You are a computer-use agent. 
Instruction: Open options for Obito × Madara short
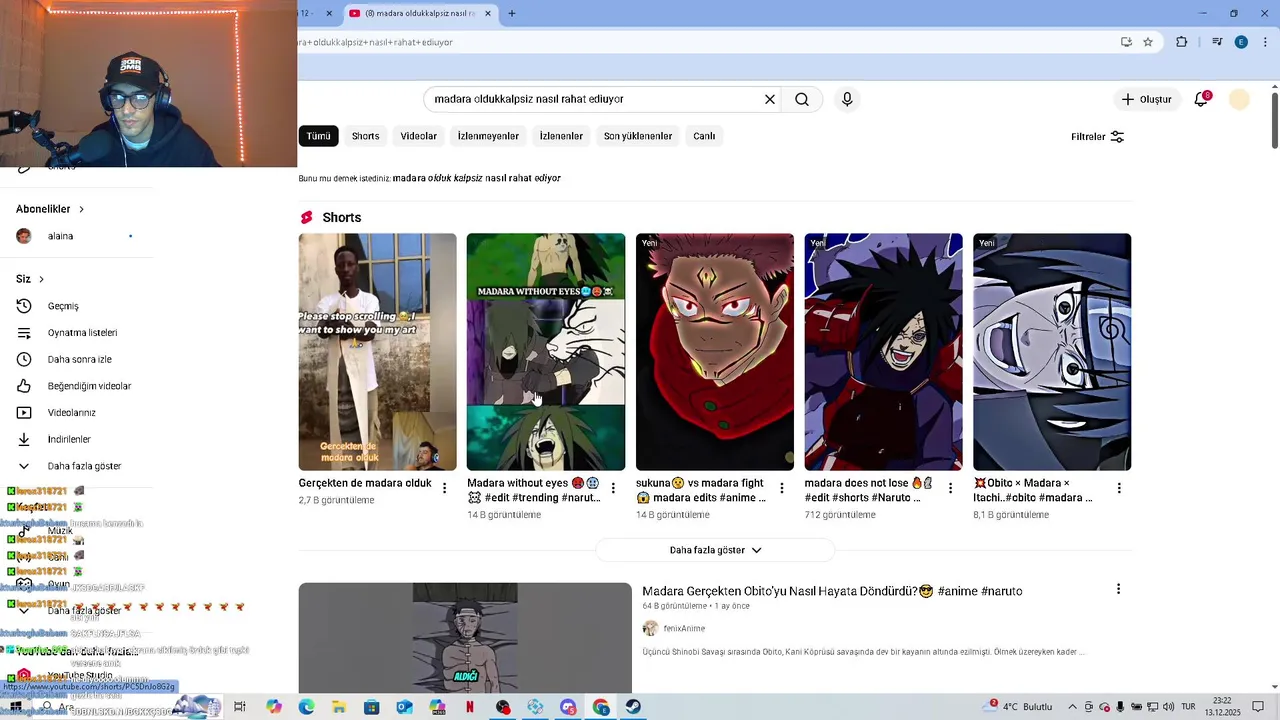click(1119, 488)
